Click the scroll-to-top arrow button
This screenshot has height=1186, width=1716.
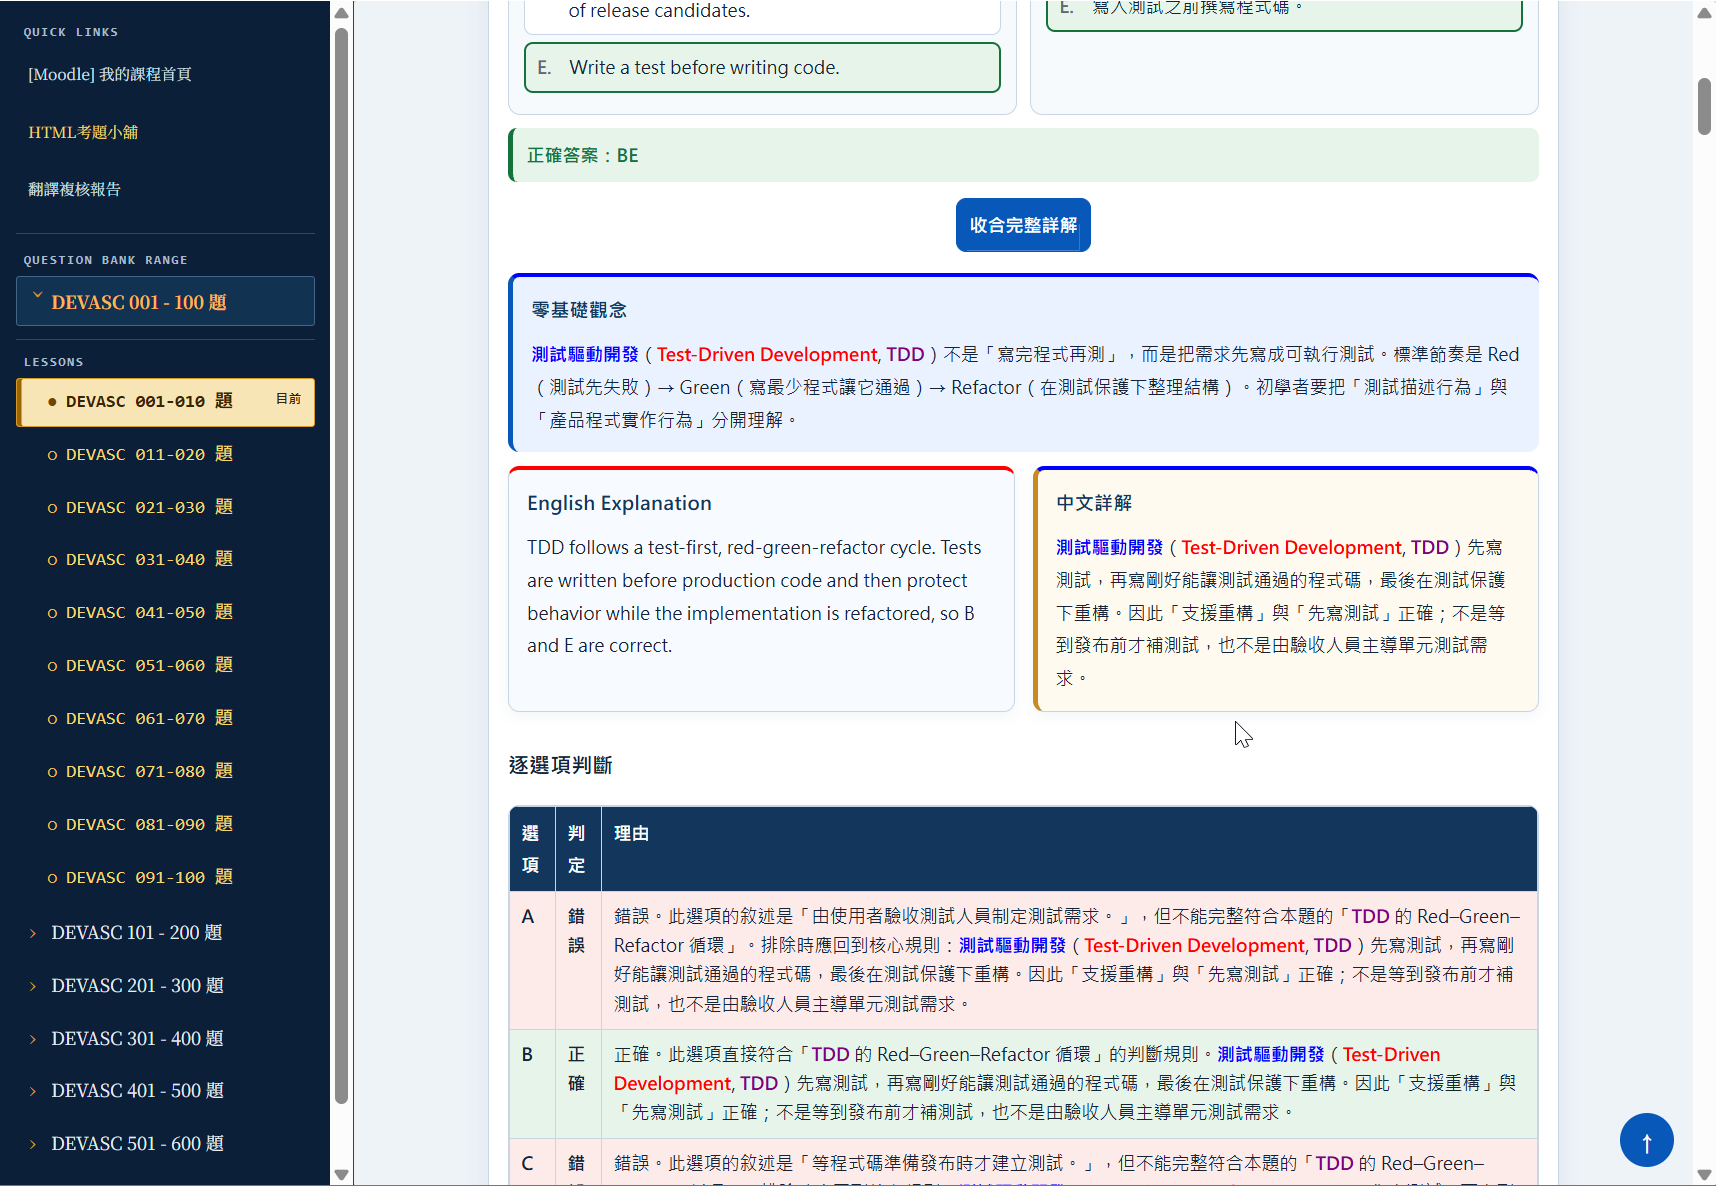(1646, 1140)
